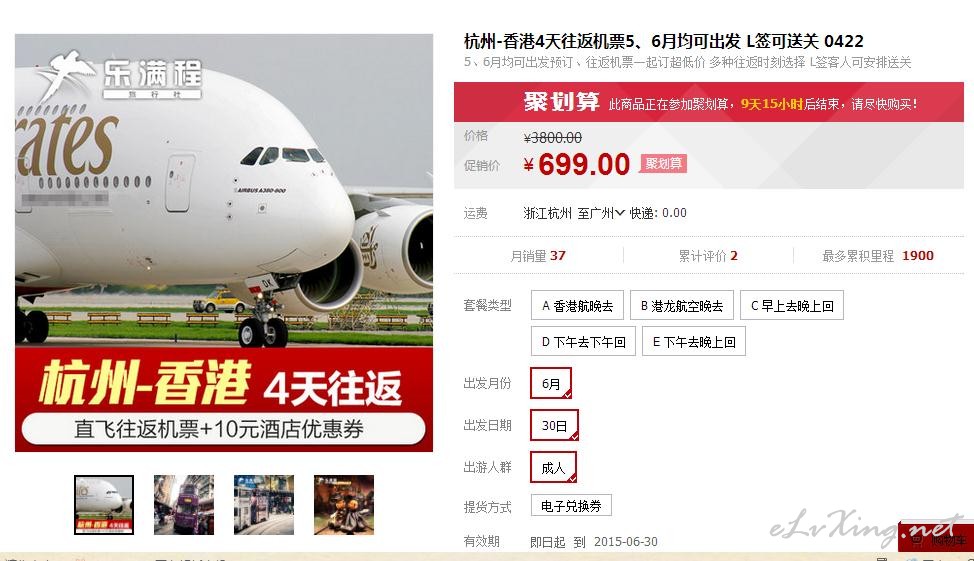Choose package C 早上去晚上回
Viewport: 974px width, 561px height.
coord(792,305)
